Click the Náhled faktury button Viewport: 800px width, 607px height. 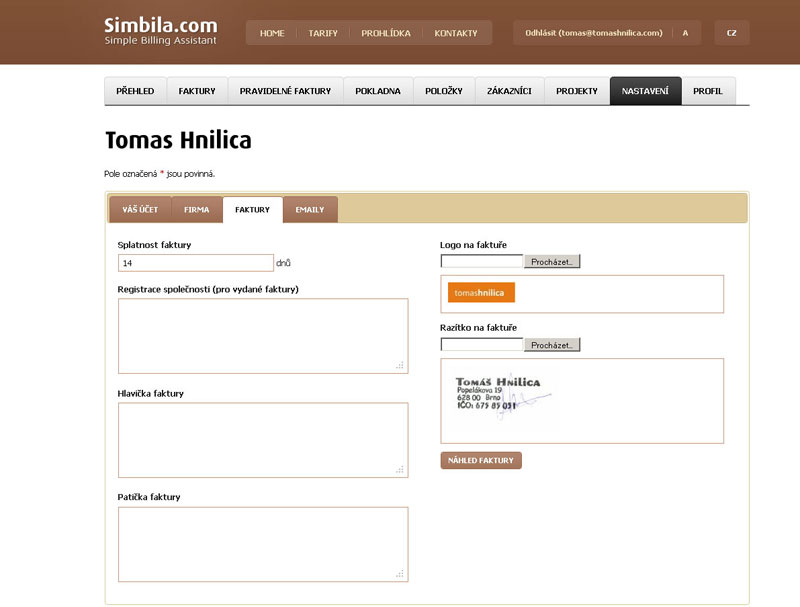click(x=481, y=461)
